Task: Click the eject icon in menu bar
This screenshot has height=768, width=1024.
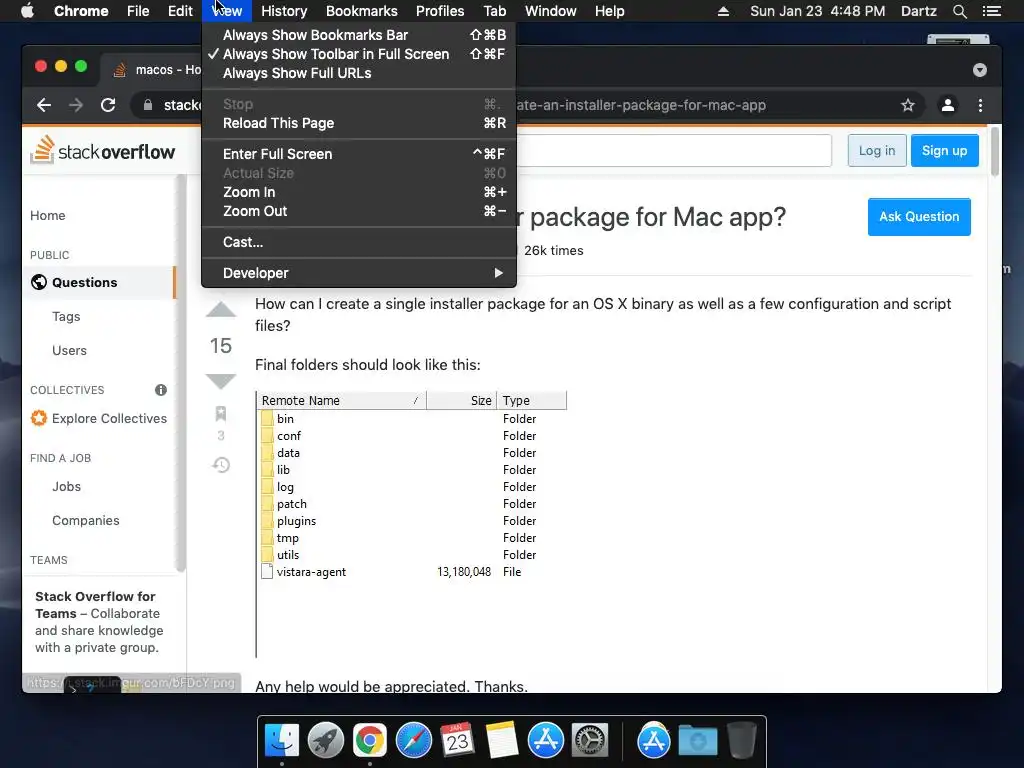Action: (723, 11)
